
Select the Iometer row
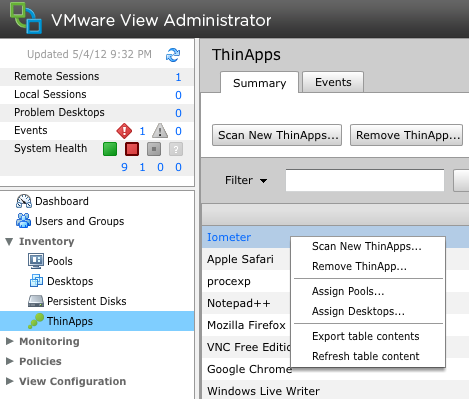tap(335, 237)
